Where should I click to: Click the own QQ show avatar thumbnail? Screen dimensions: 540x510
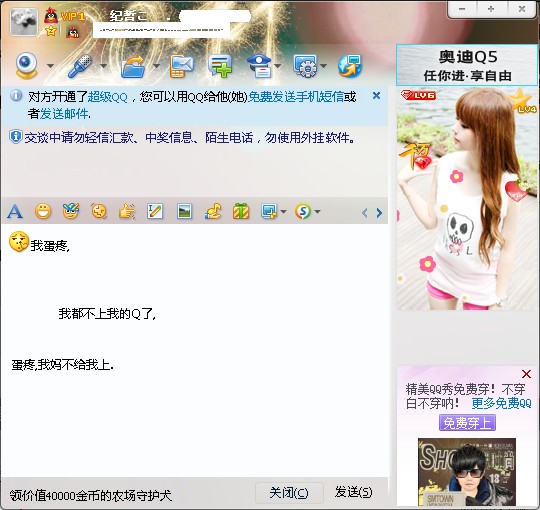[x=467, y=472]
